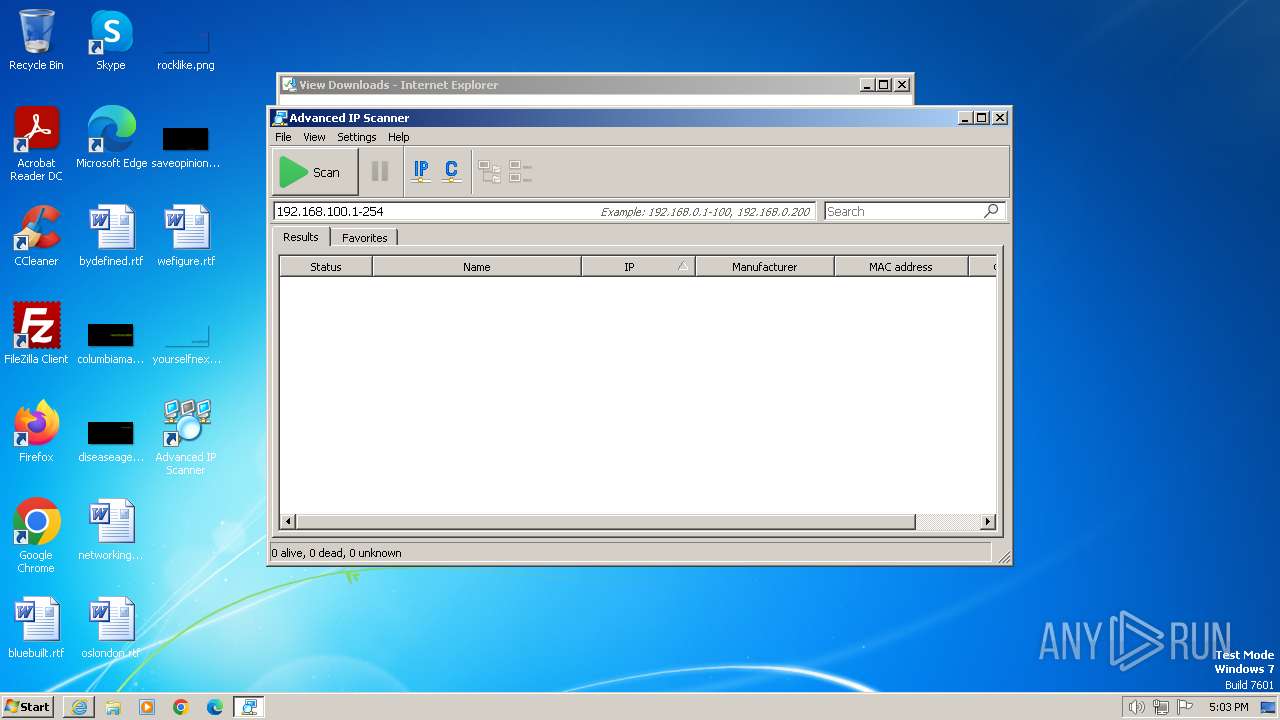Click the C subnet class icon
Screen dimensions: 1280x720
452,172
